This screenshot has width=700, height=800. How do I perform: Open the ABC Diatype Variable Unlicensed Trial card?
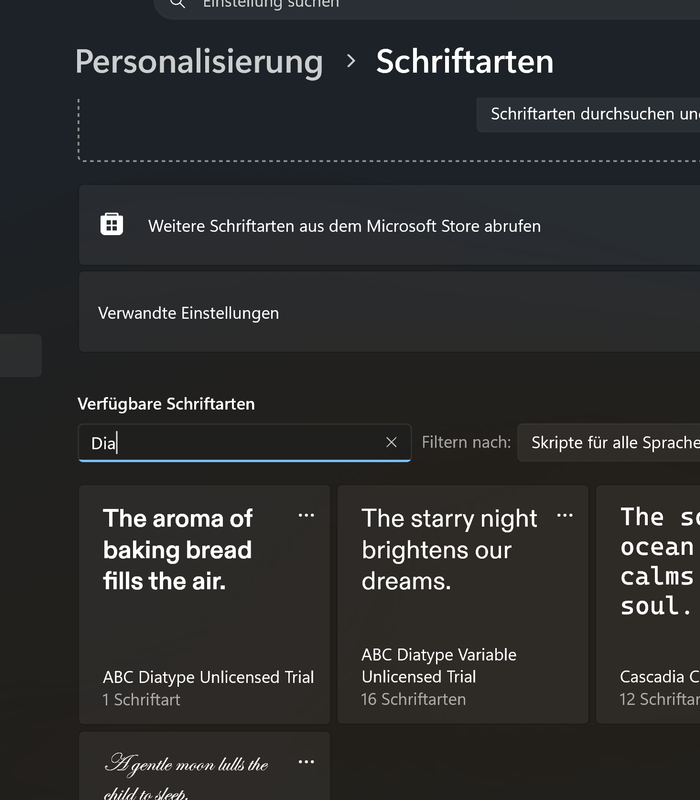[463, 604]
